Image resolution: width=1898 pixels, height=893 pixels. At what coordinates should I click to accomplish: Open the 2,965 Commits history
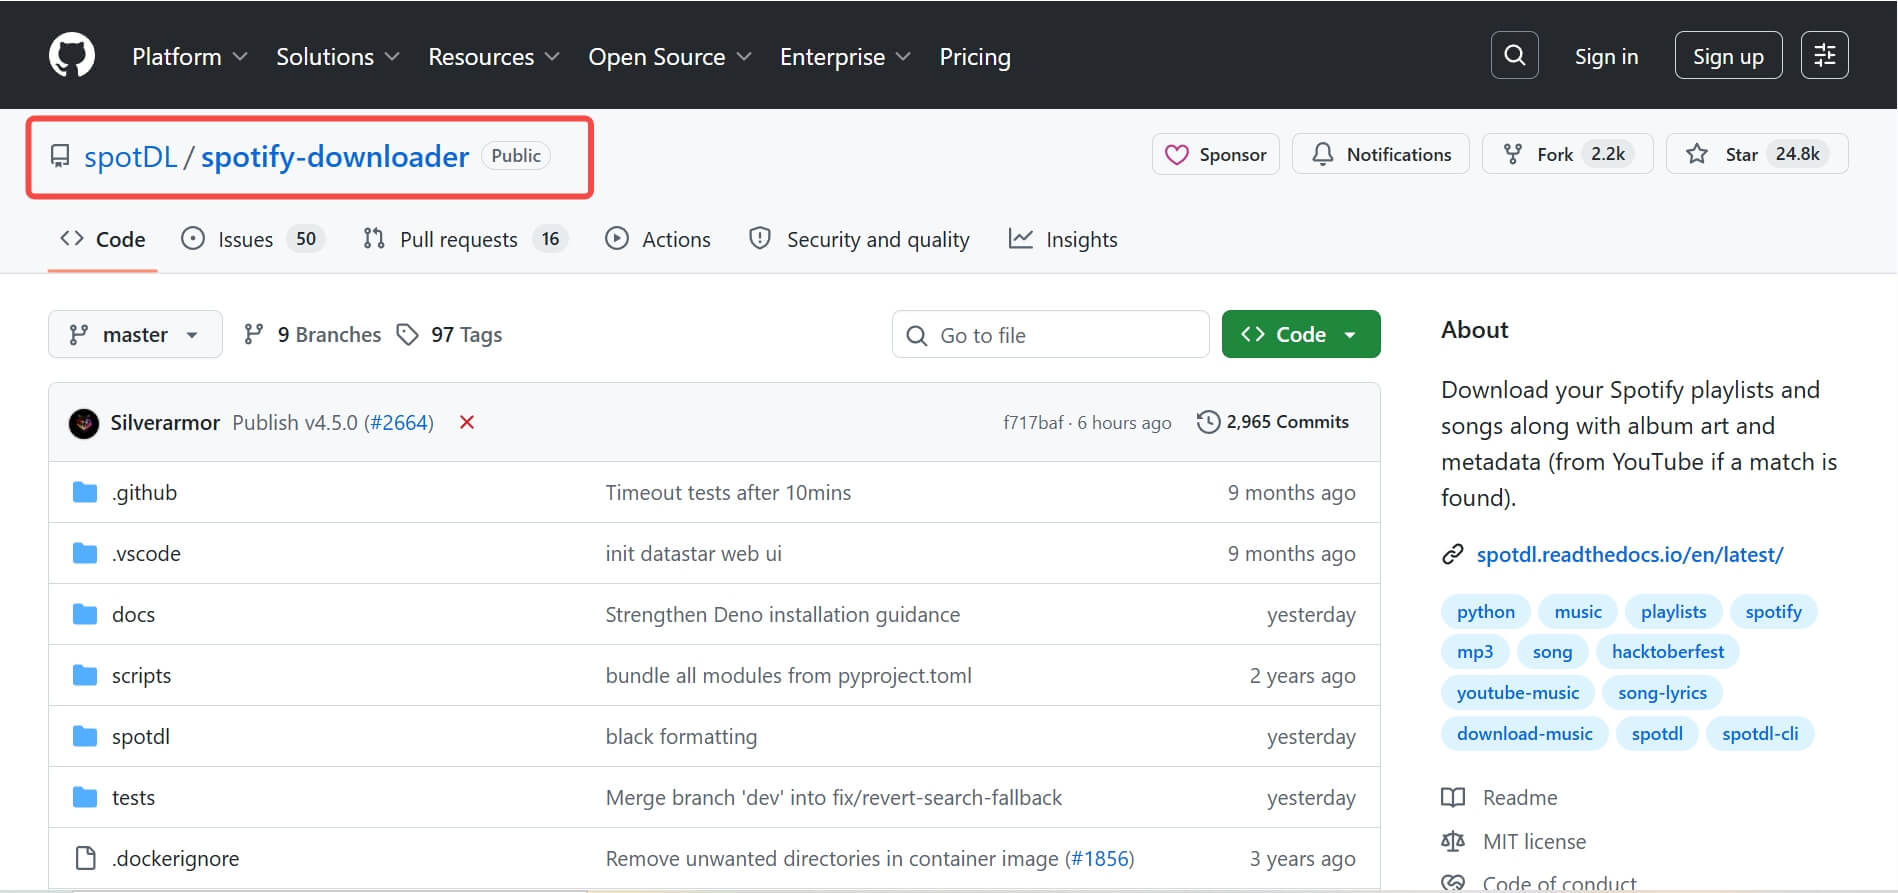(x=1272, y=422)
